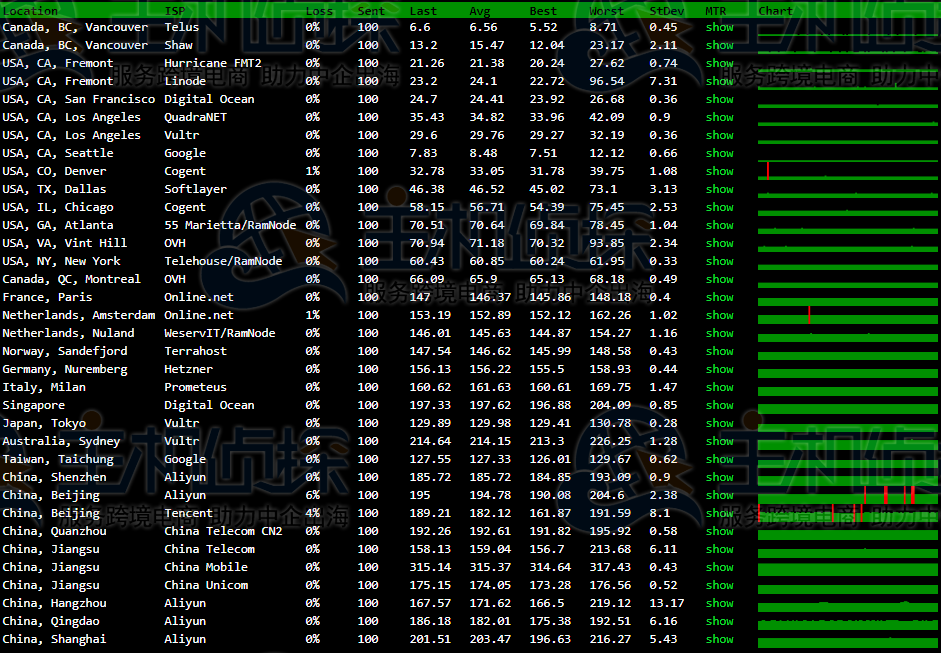The width and height of the screenshot is (941, 653).
Task: Click the latency chart for Hangzhou Aliyun
Action: pos(848,604)
